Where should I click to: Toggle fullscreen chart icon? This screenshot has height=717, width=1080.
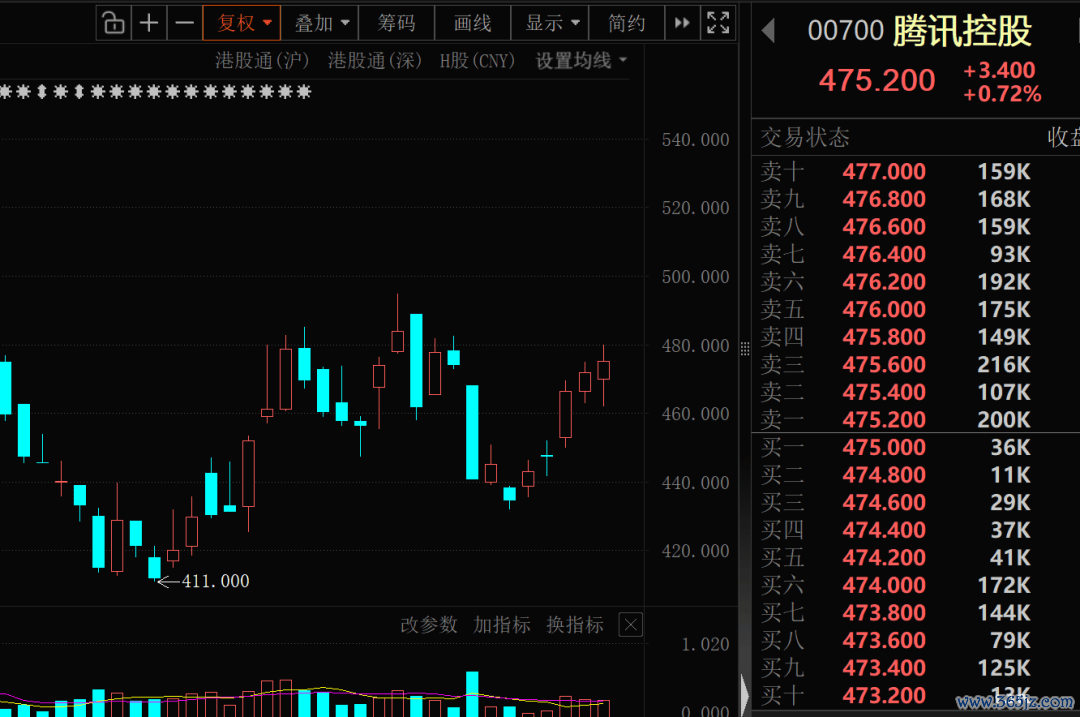[718, 23]
